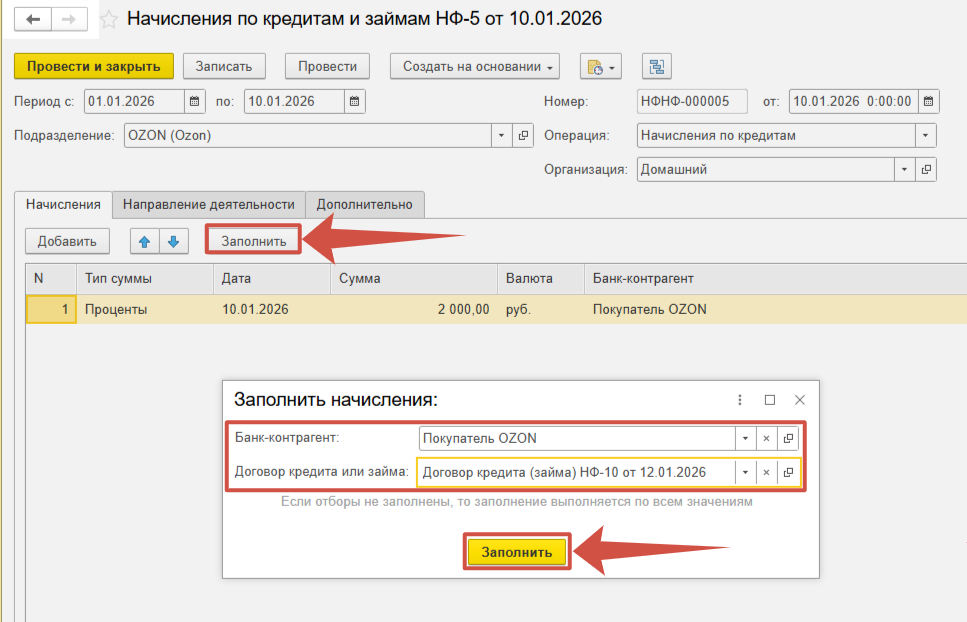Viewport: 967px width, 622px height.
Task: Open the document structure icon button
Action: (656, 67)
